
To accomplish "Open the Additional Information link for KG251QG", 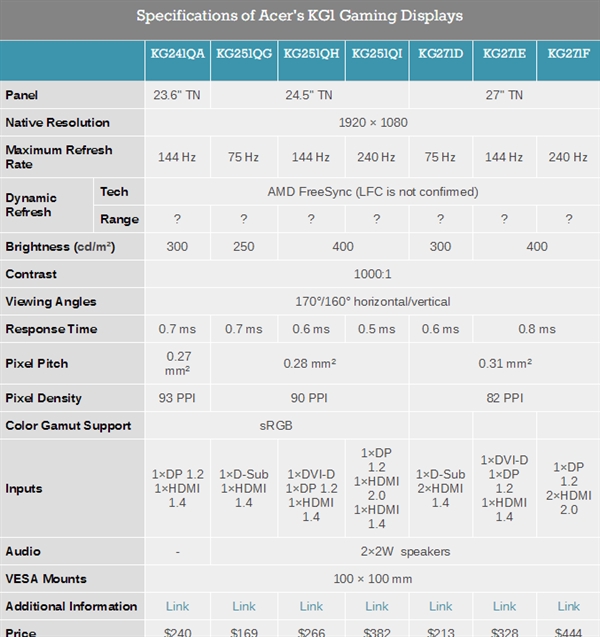I will 244,606.
